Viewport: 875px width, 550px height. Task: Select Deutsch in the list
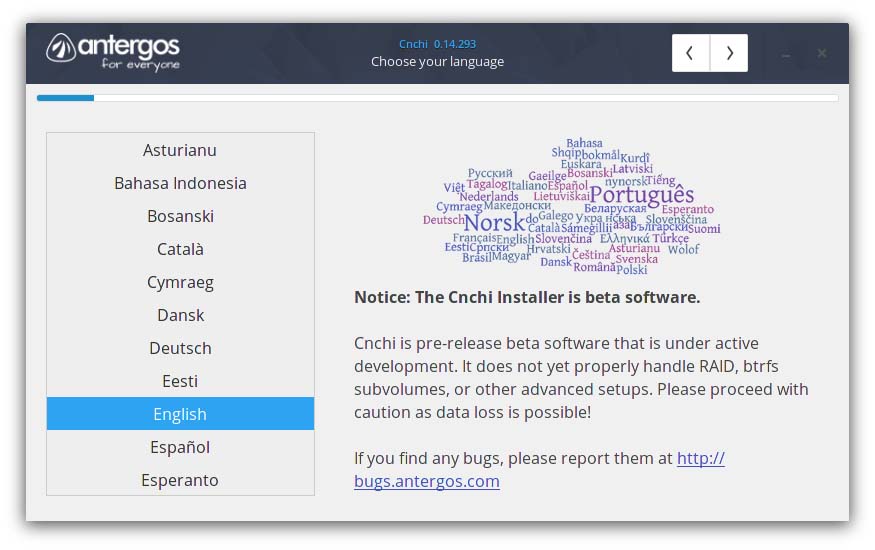coord(180,348)
